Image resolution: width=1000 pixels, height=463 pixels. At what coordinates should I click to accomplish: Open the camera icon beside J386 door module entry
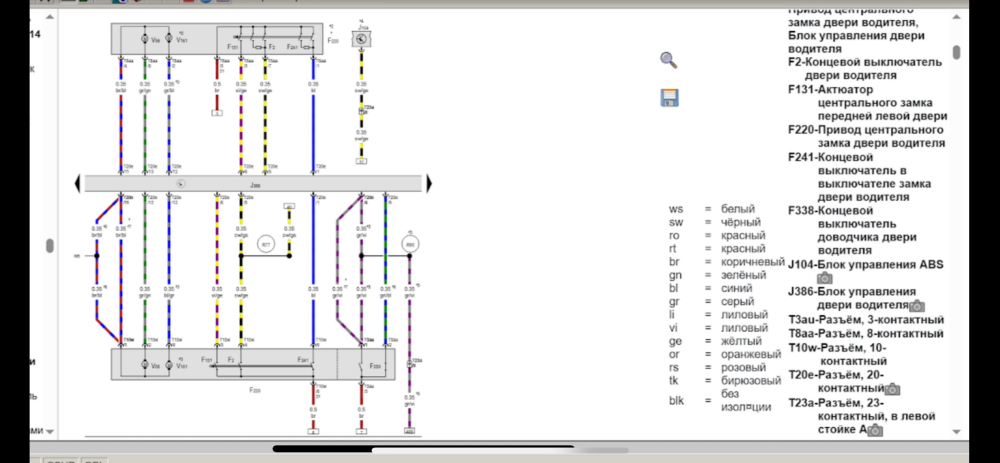click(917, 306)
